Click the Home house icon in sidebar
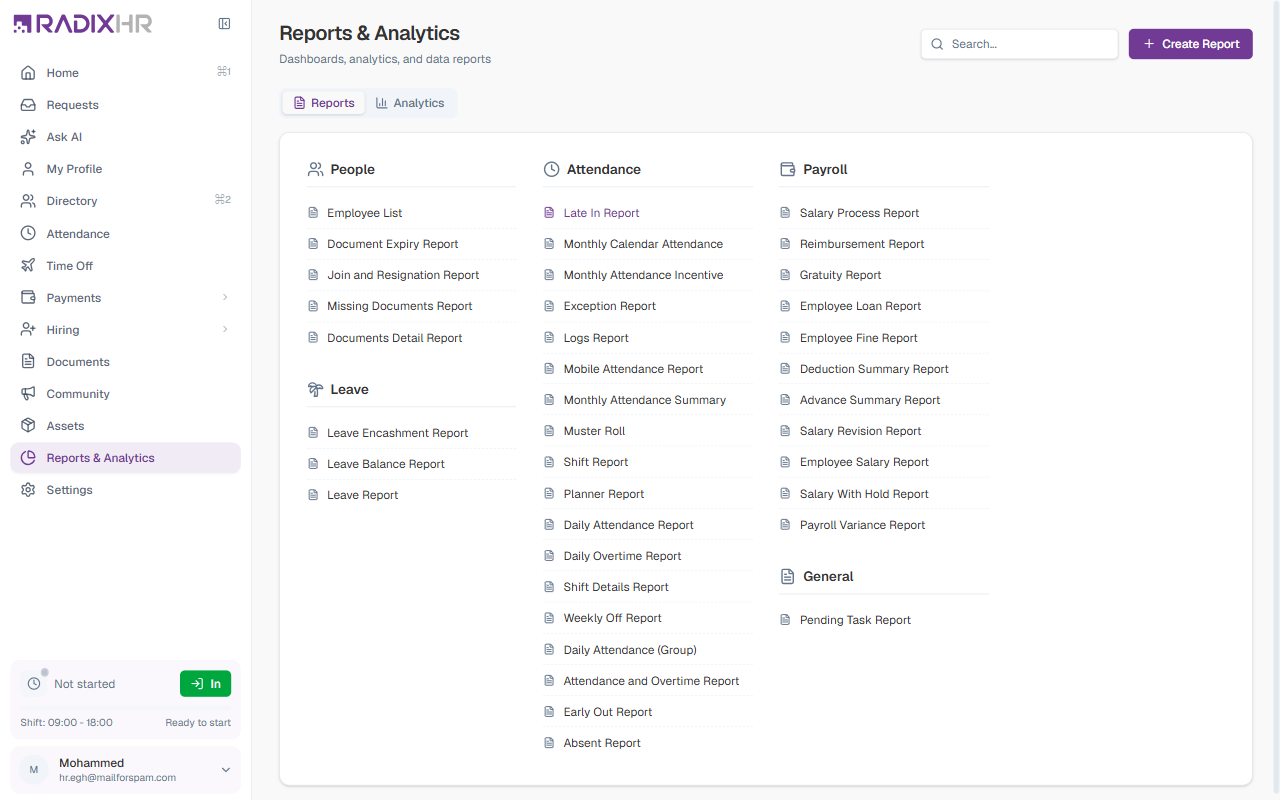 pyautogui.click(x=28, y=73)
